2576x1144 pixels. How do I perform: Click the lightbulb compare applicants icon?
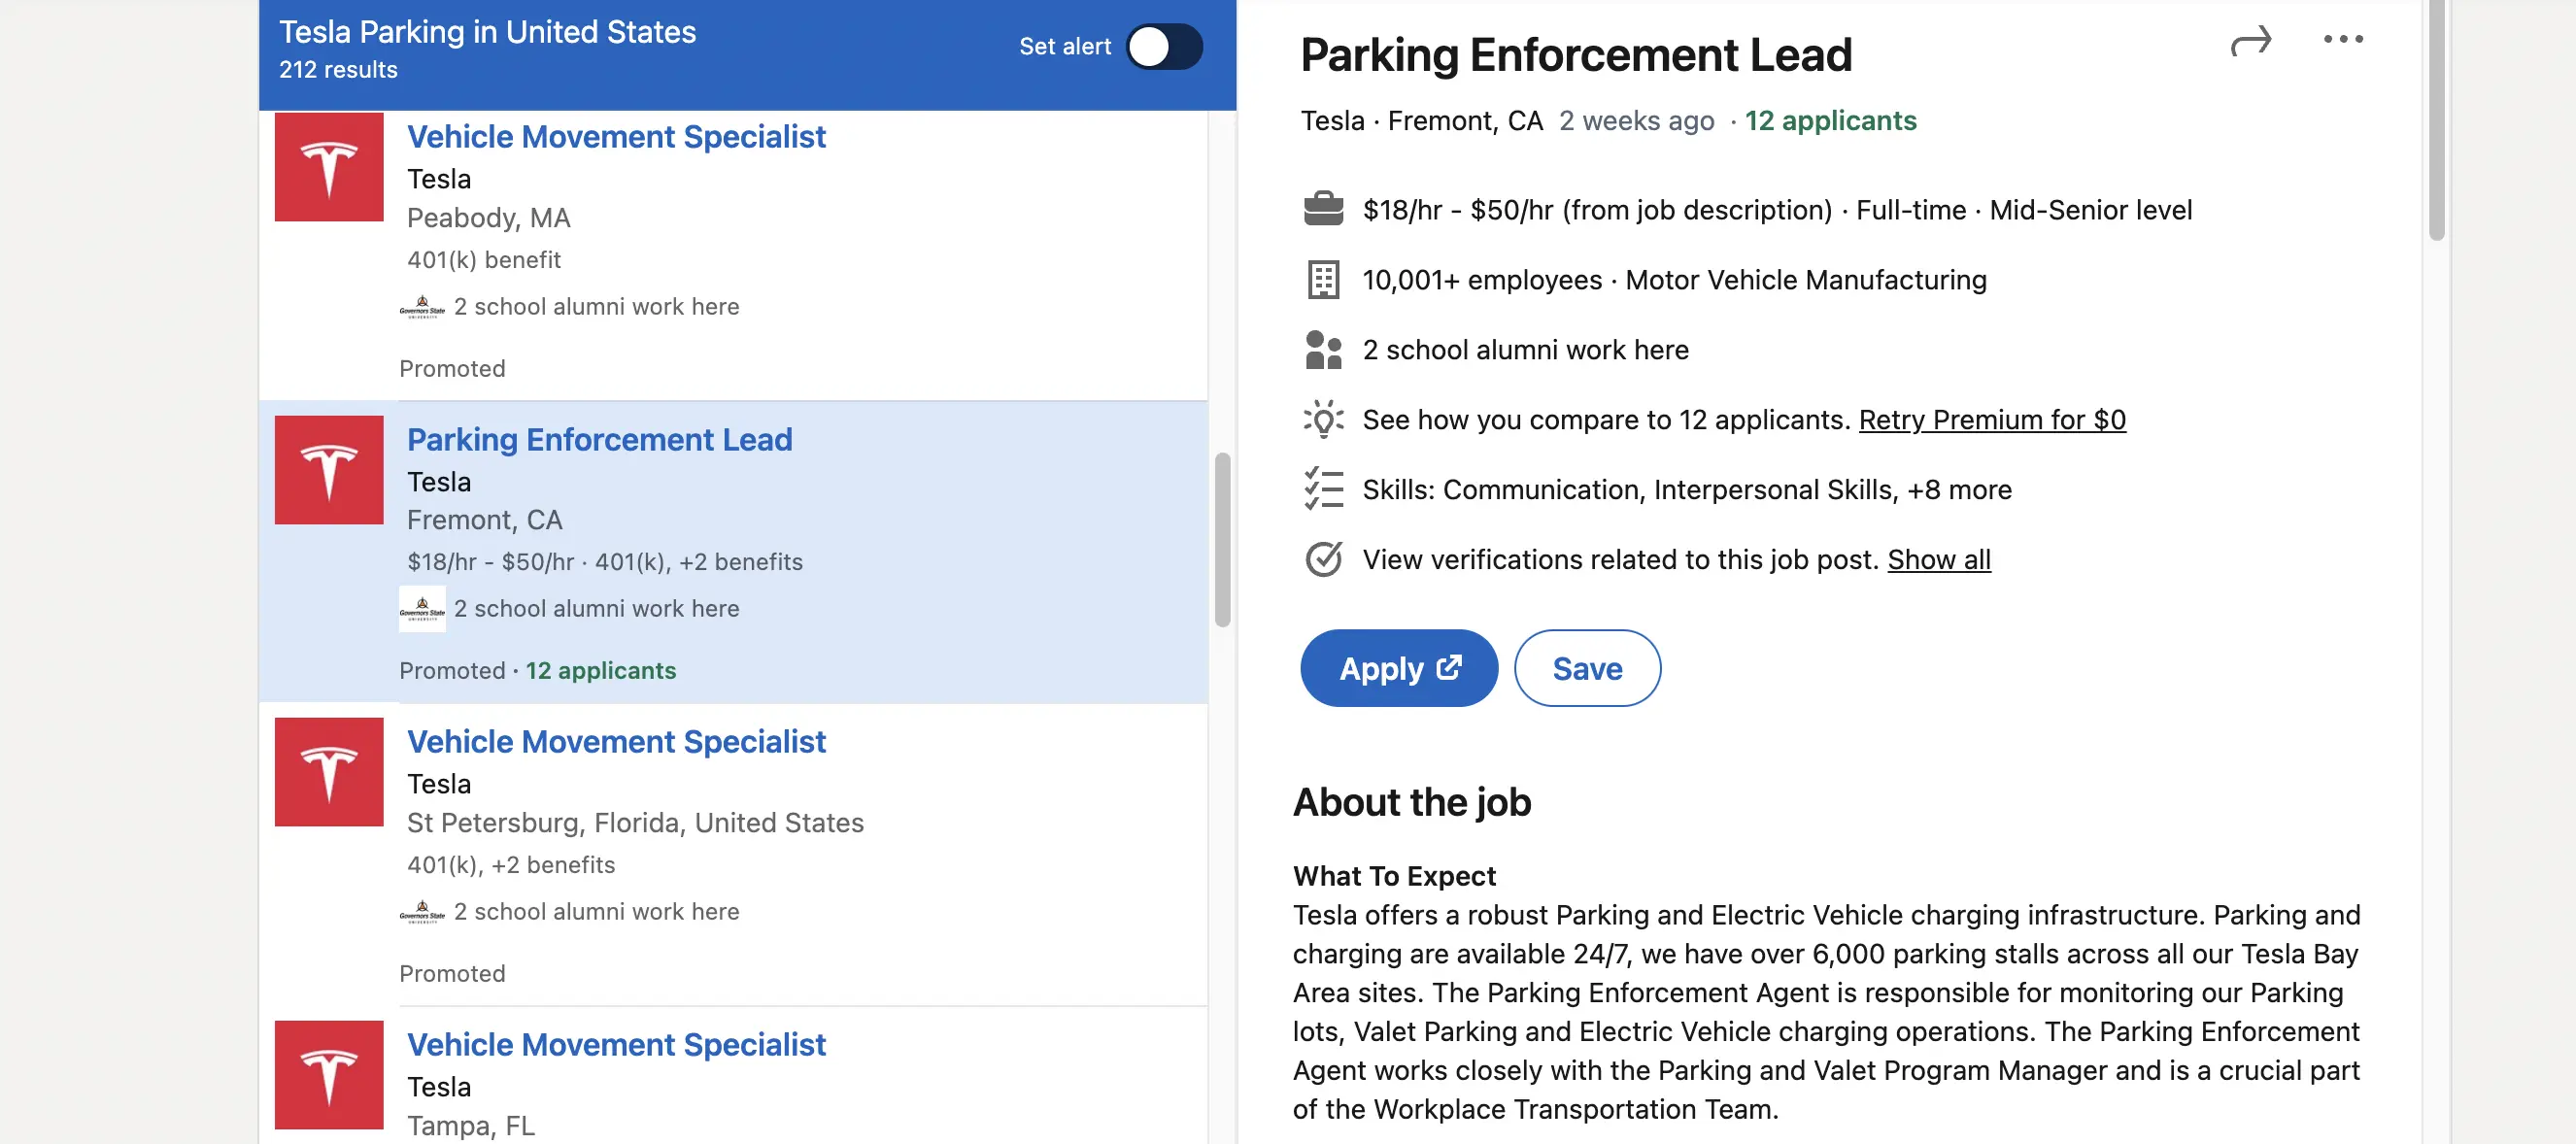click(1323, 420)
